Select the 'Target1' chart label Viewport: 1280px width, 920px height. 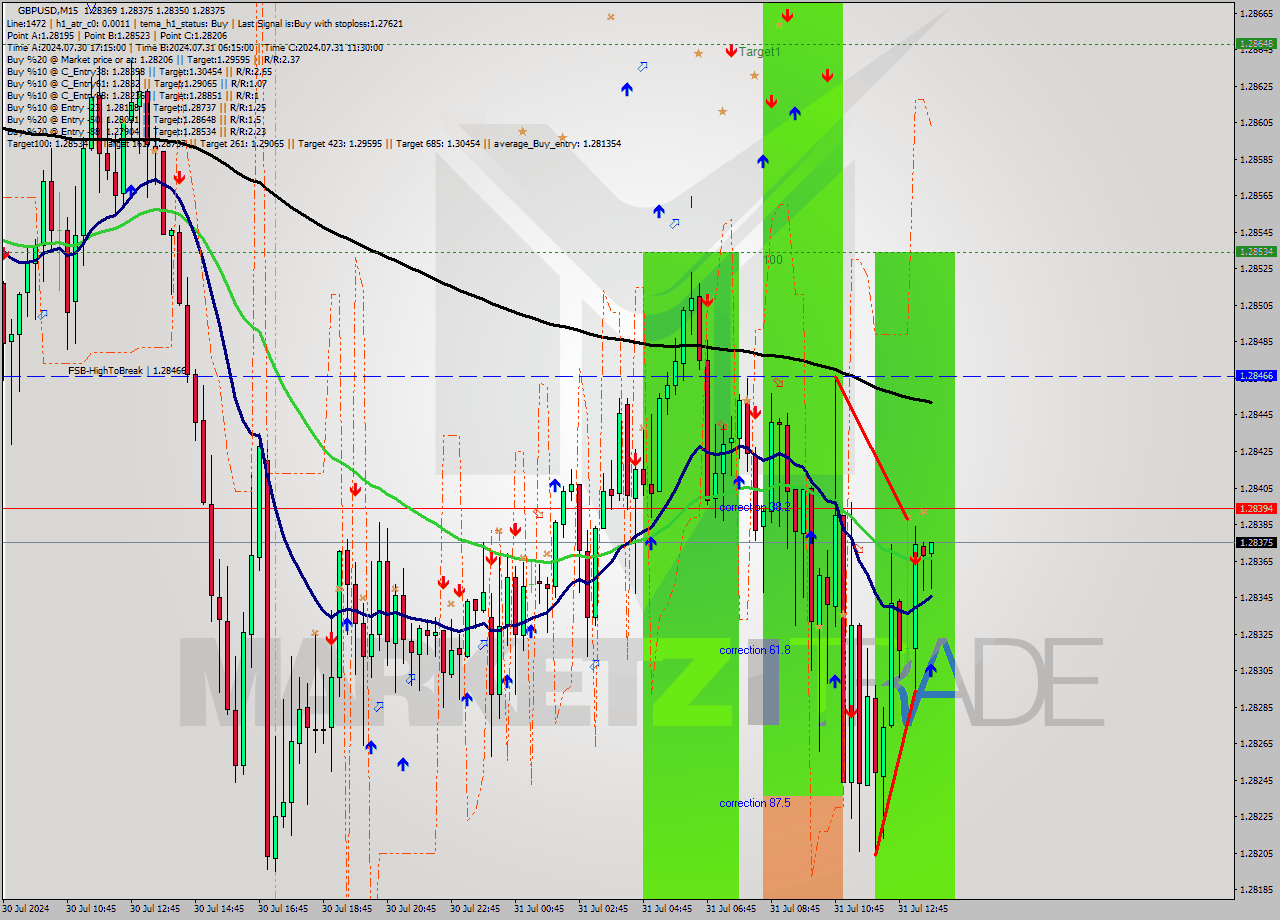[759, 51]
